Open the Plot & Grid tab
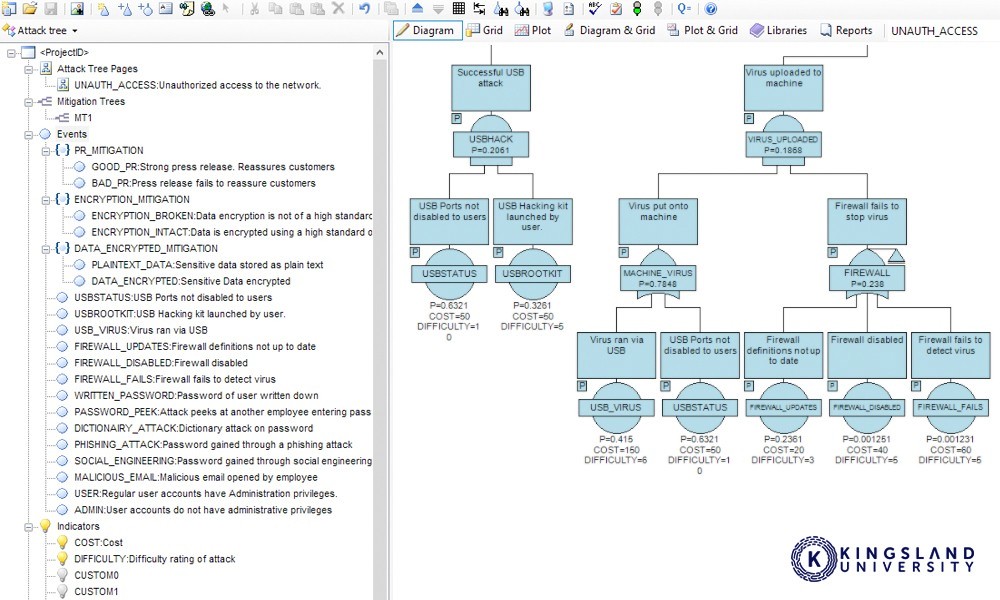This screenshot has width=1000, height=600. (x=703, y=30)
